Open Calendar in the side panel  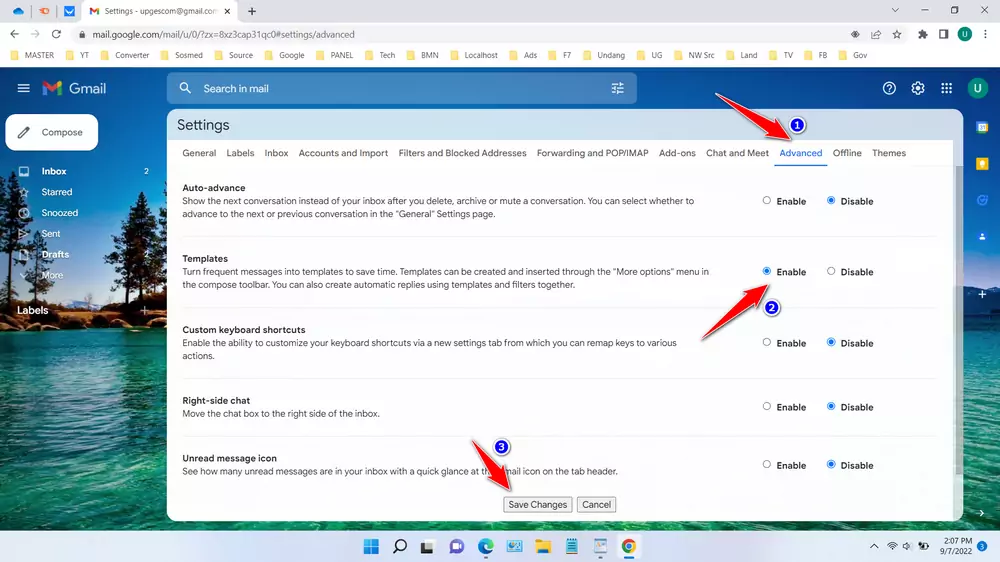pos(982,128)
